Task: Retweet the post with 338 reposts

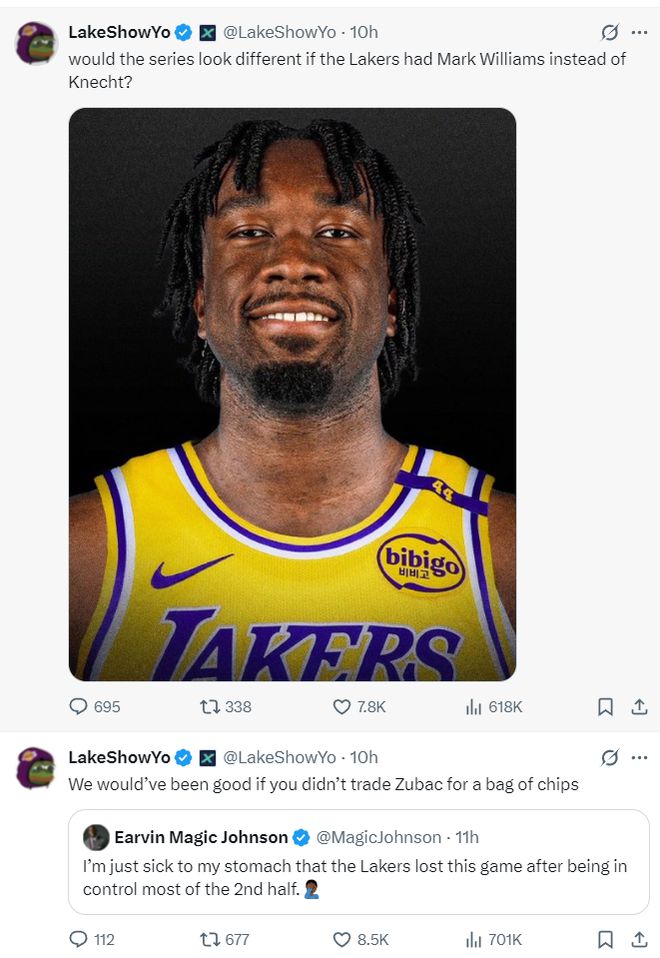Action: tap(226, 707)
